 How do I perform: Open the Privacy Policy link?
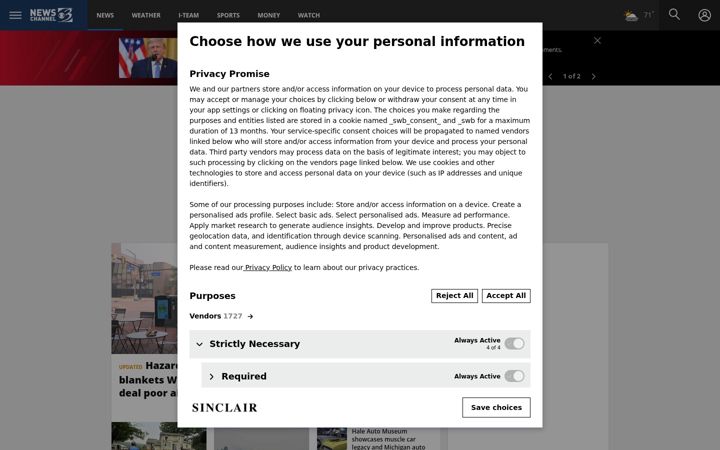[268, 267]
